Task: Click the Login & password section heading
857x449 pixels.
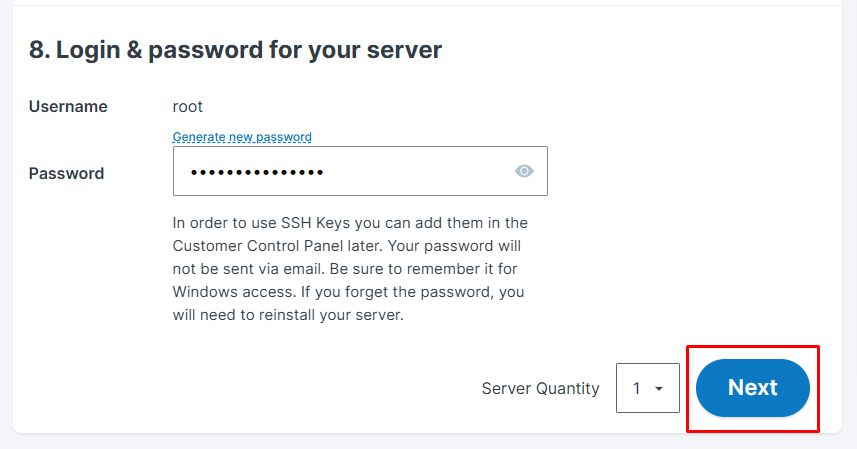Action: pyautogui.click(x=235, y=50)
